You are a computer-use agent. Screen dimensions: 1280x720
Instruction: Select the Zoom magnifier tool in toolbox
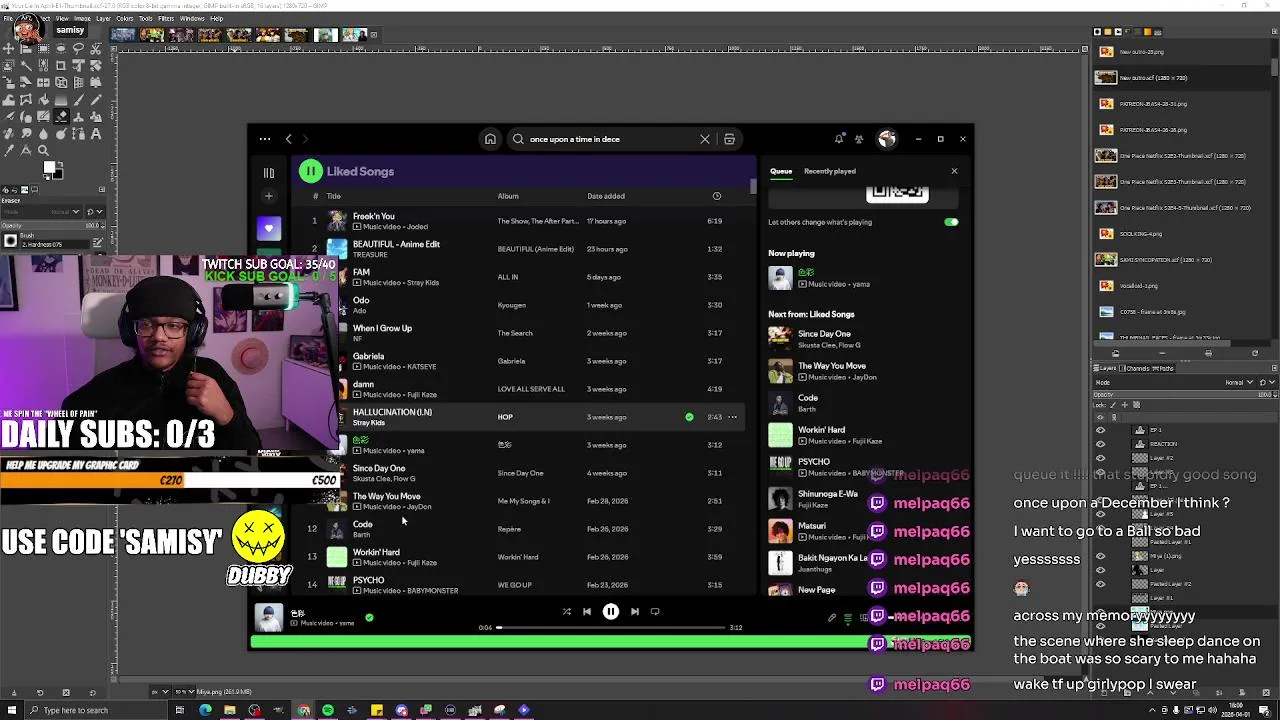click(43, 150)
